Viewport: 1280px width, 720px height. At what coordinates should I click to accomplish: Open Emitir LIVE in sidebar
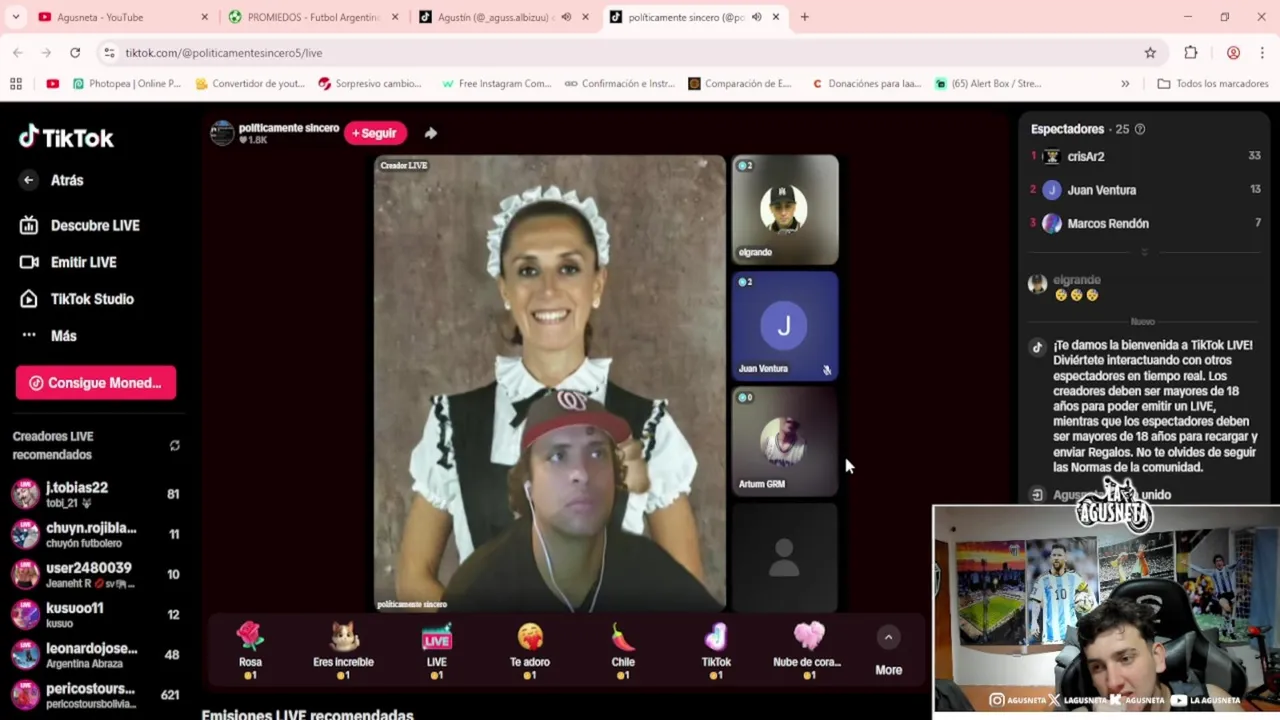tap(68, 262)
